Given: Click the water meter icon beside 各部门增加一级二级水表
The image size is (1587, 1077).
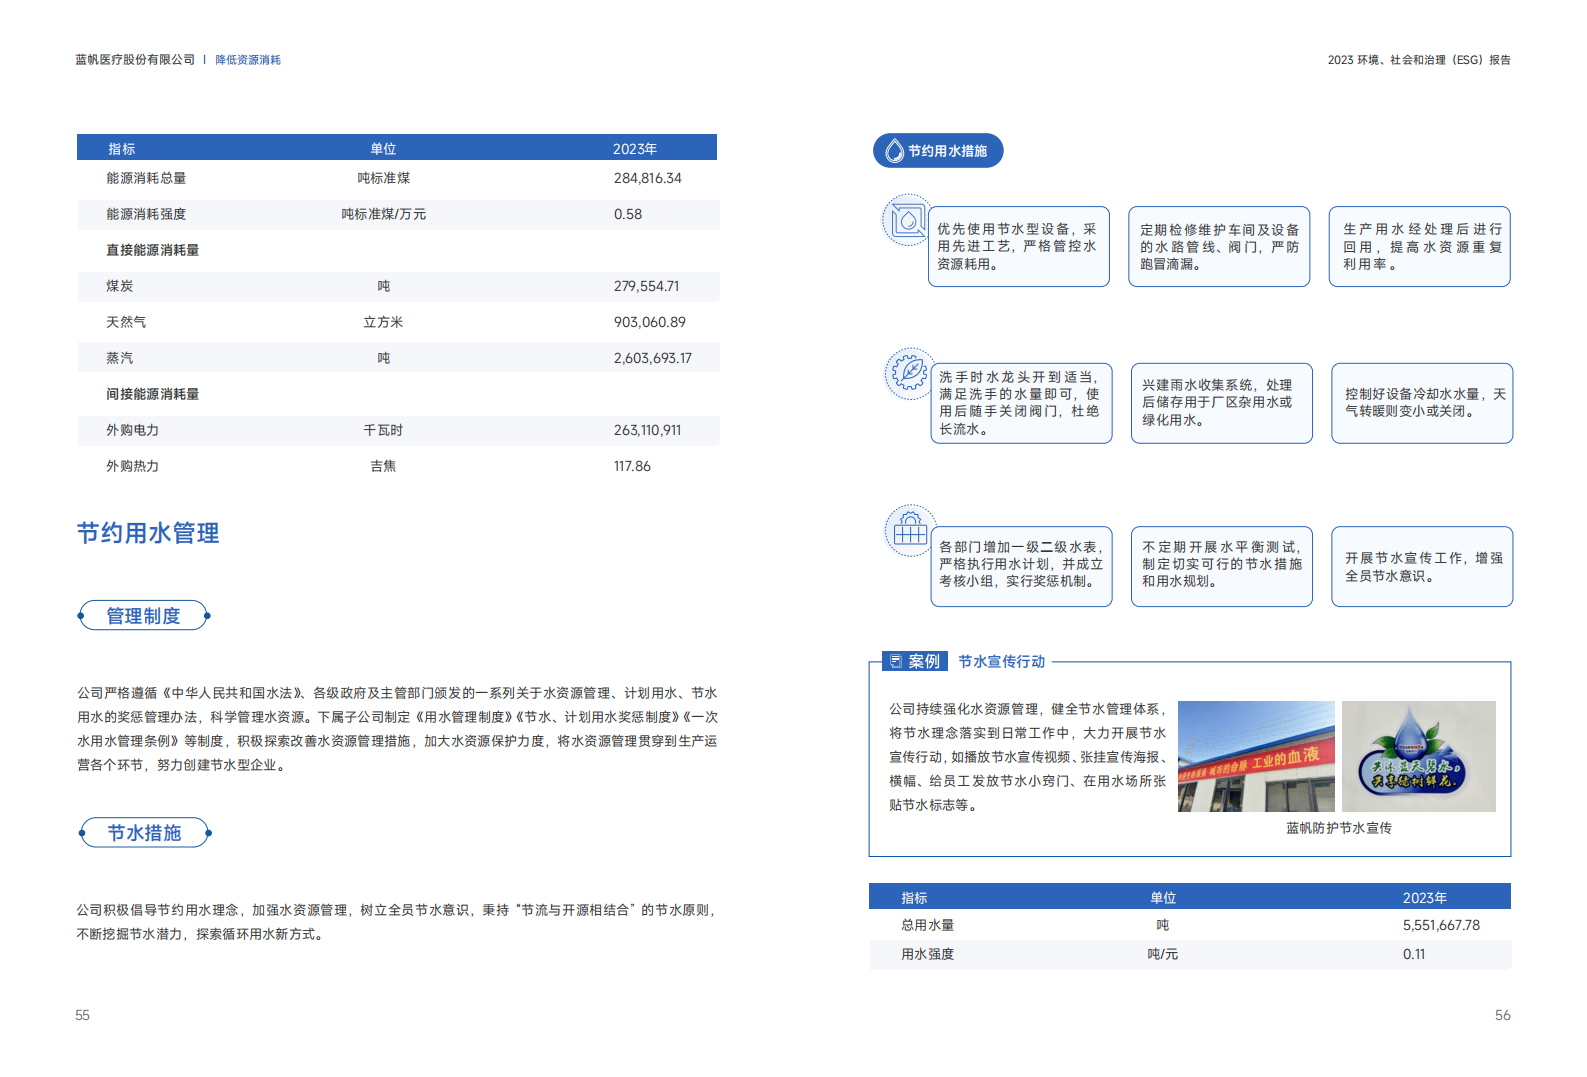Looking at the screenshot, I should tap(909, 529).
